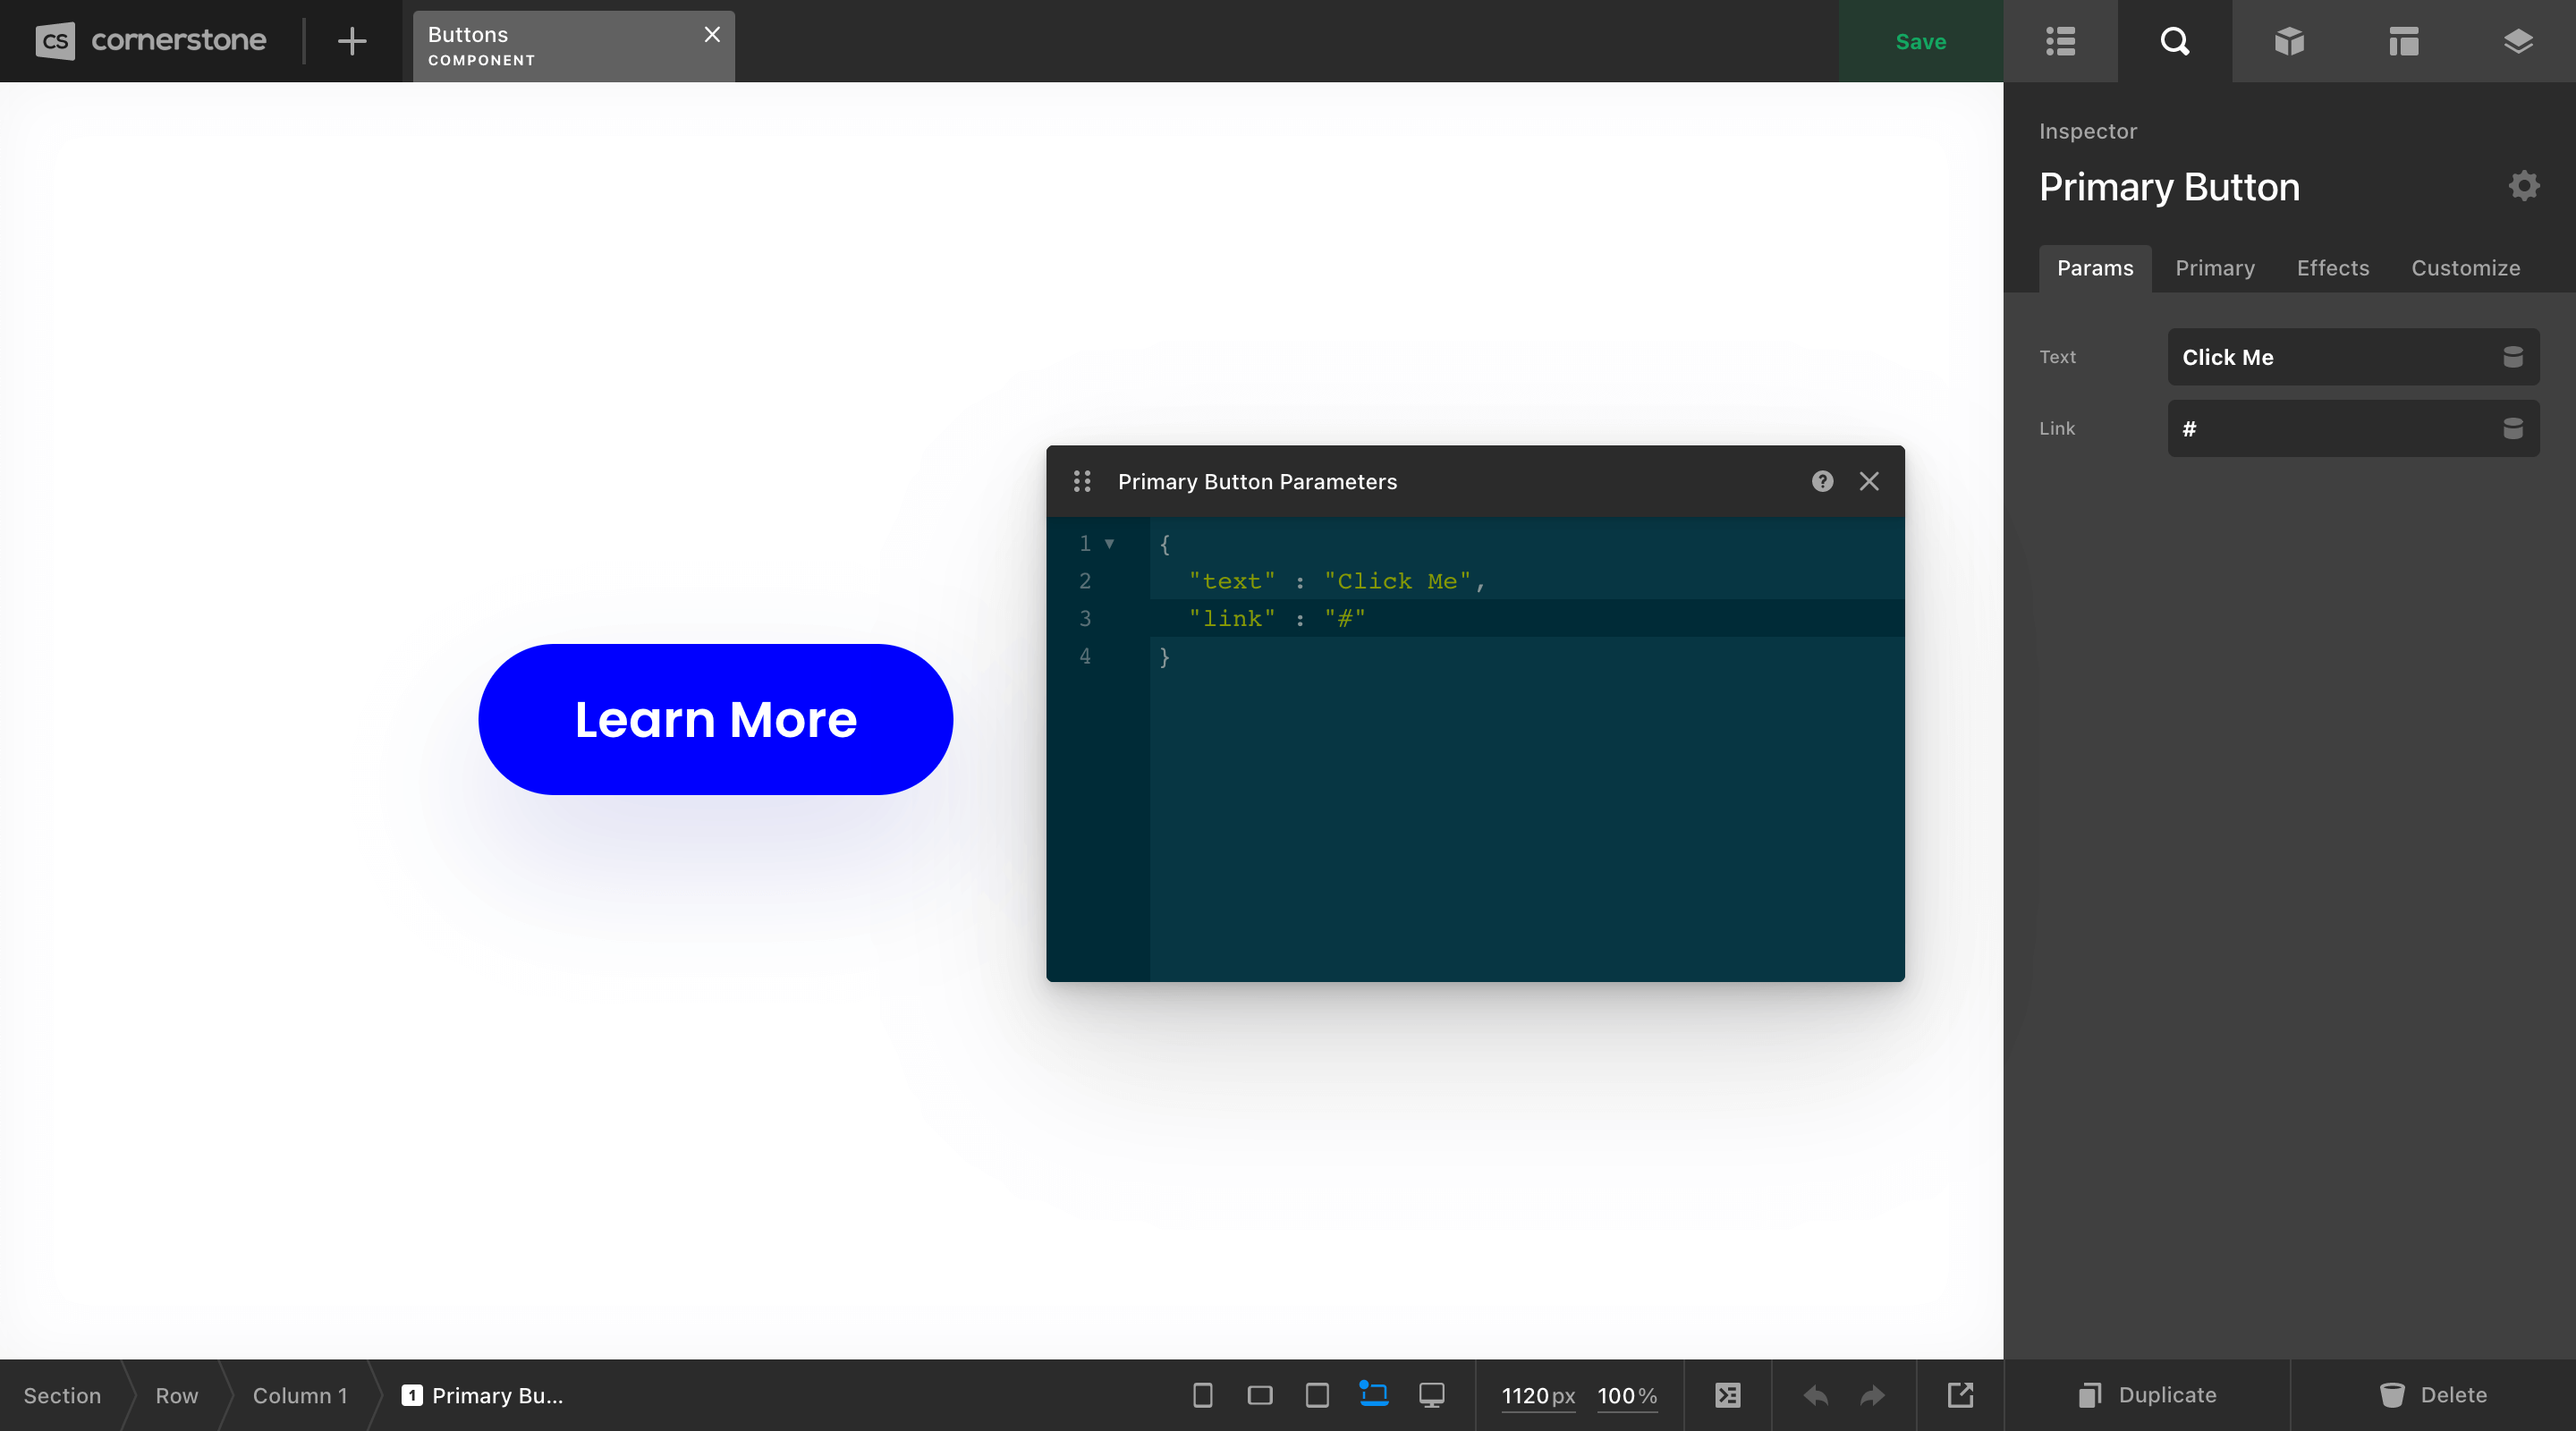Click the plus icon to add tab
Screen dimensions: 2576x1431
(x=351, y=41)
